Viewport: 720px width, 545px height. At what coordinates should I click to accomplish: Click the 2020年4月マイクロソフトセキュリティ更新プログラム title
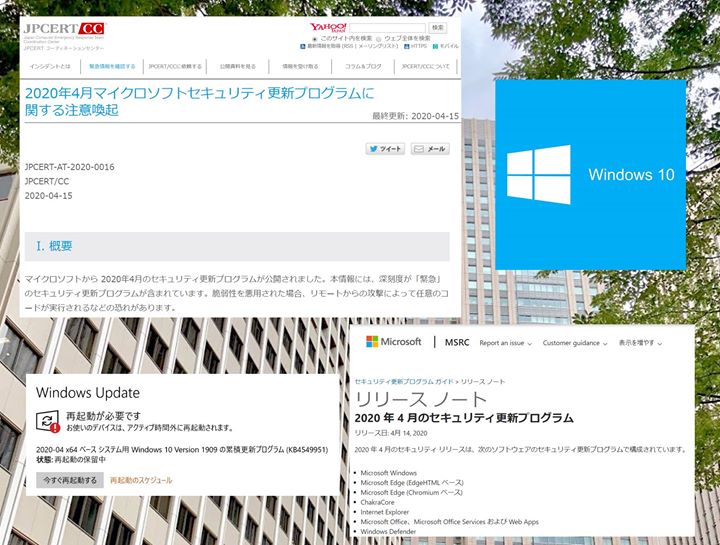click(199, 101)
